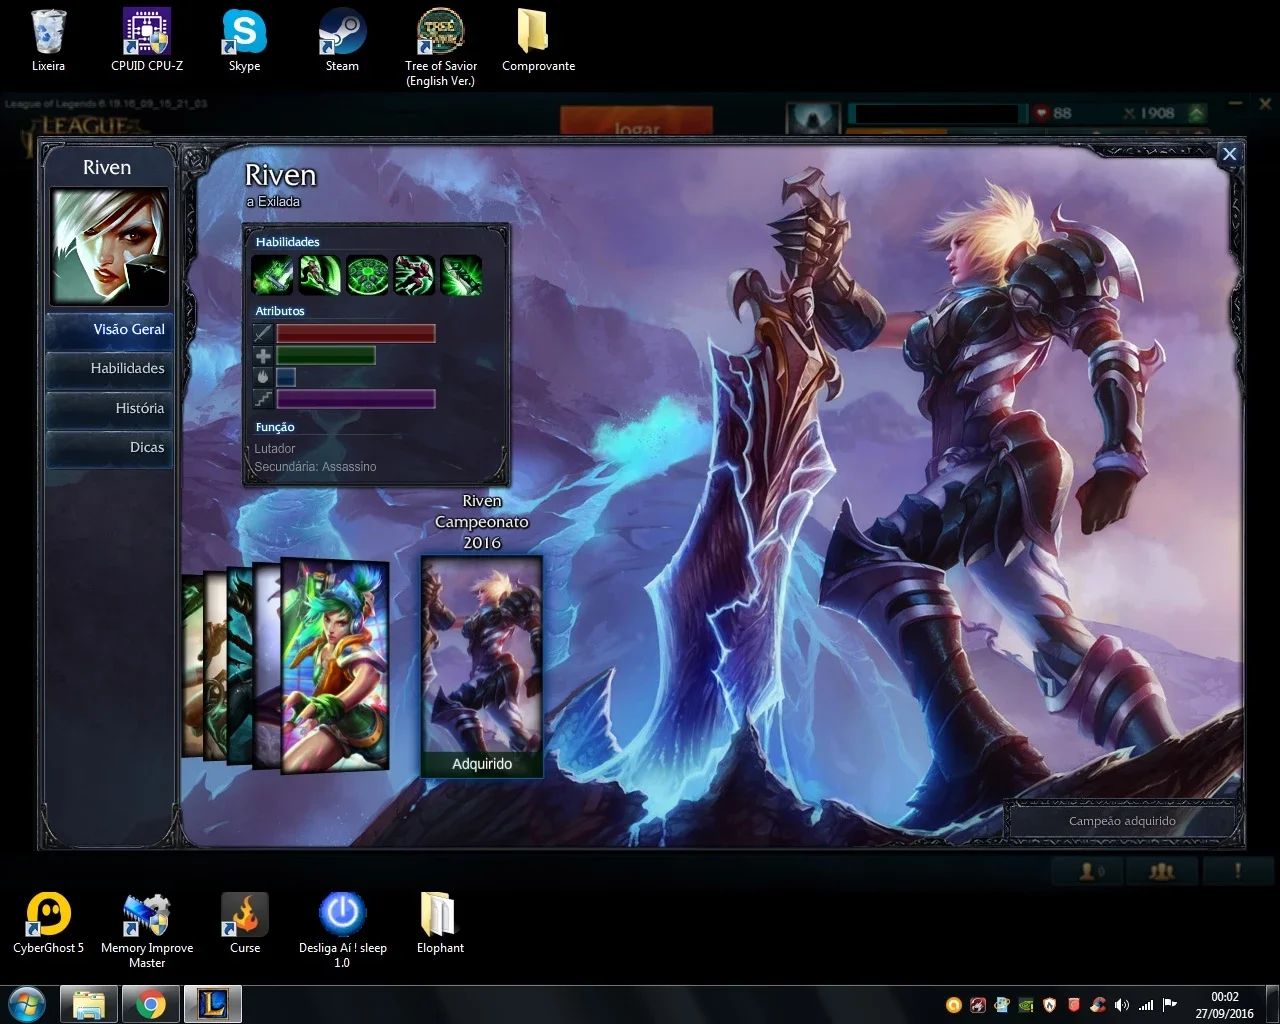The width and height of the screenshot is (1280, 1024).
Task: Select Arcade Riven skin card
Action: point(335,665)
